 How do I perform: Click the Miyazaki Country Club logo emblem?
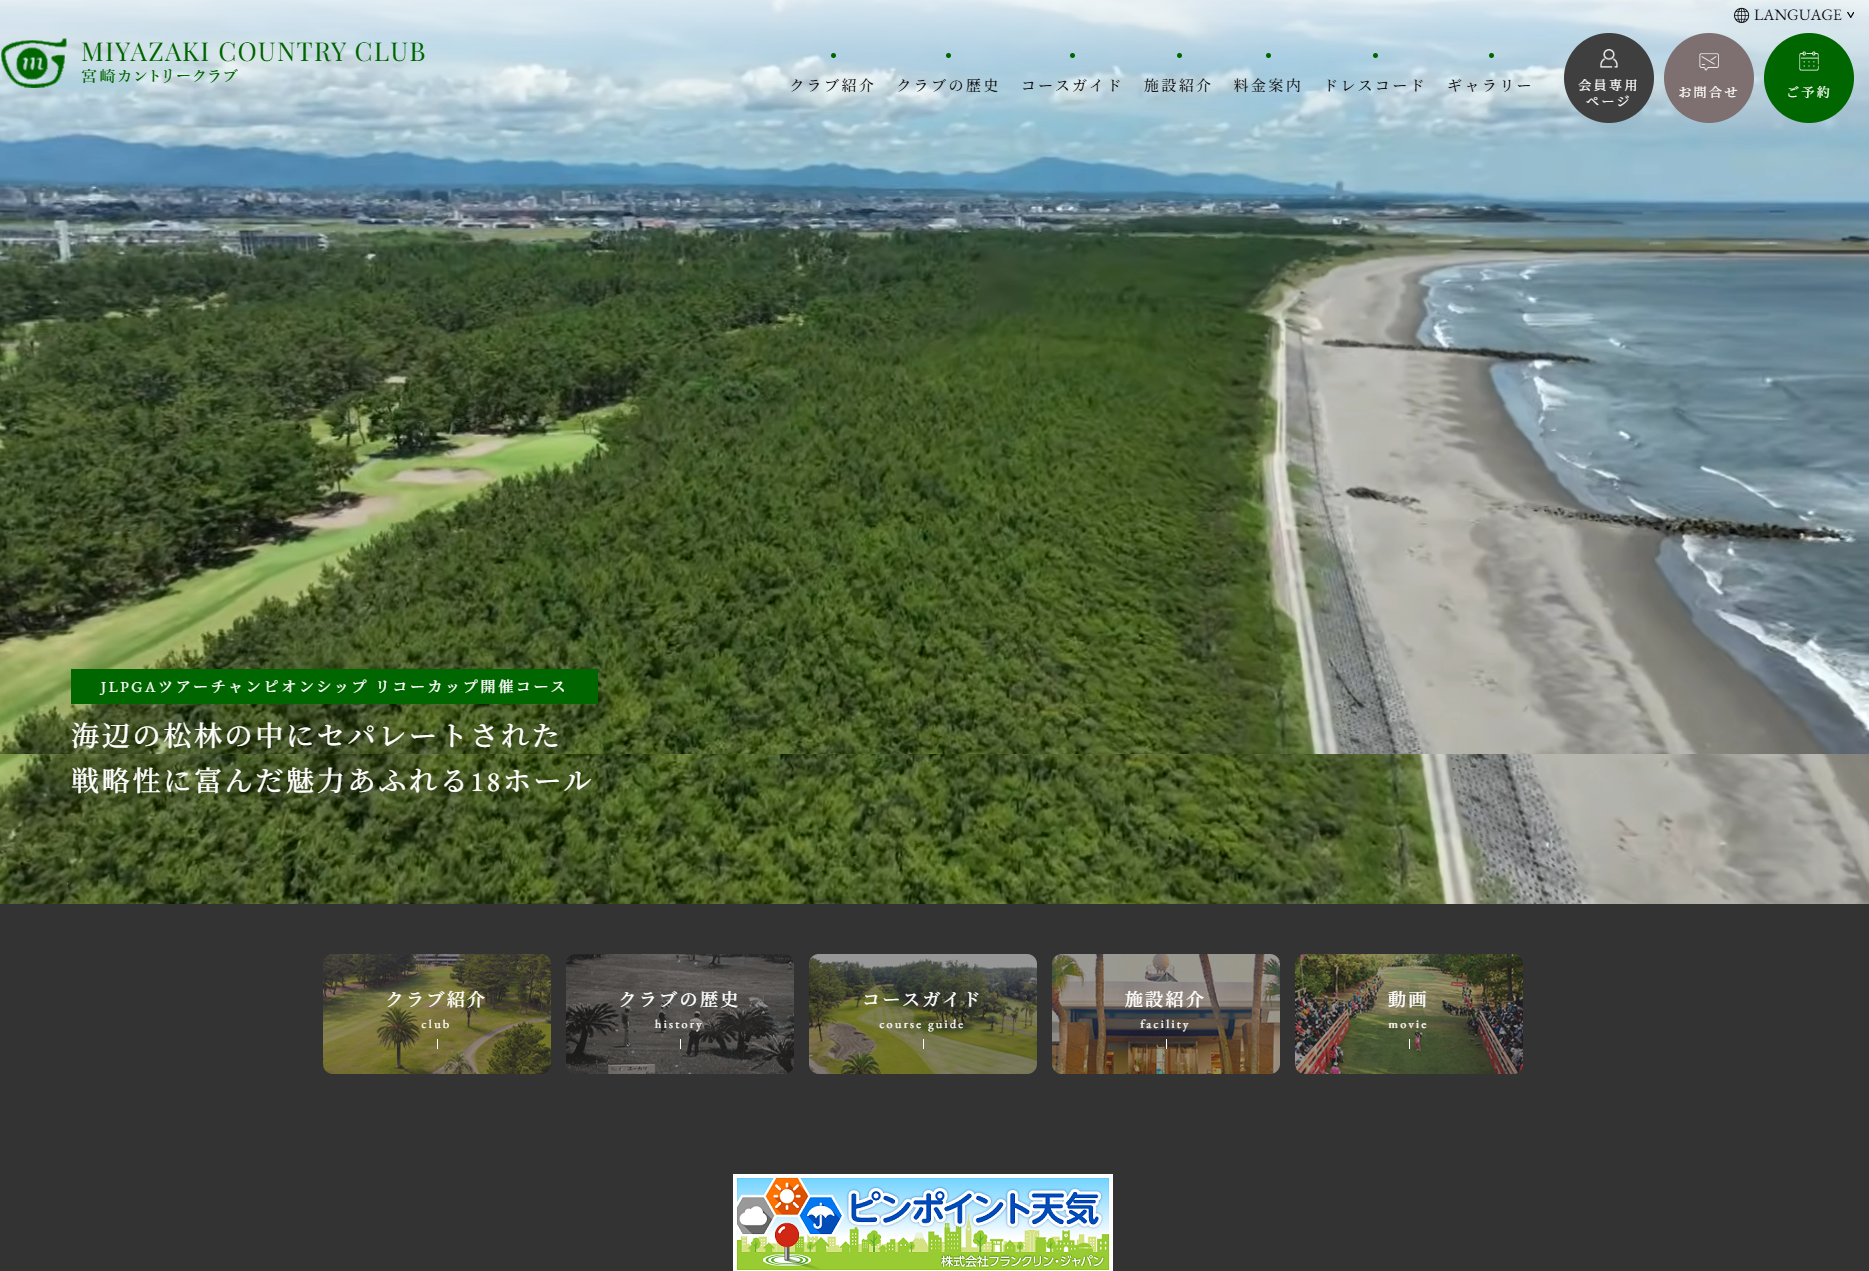34,63
